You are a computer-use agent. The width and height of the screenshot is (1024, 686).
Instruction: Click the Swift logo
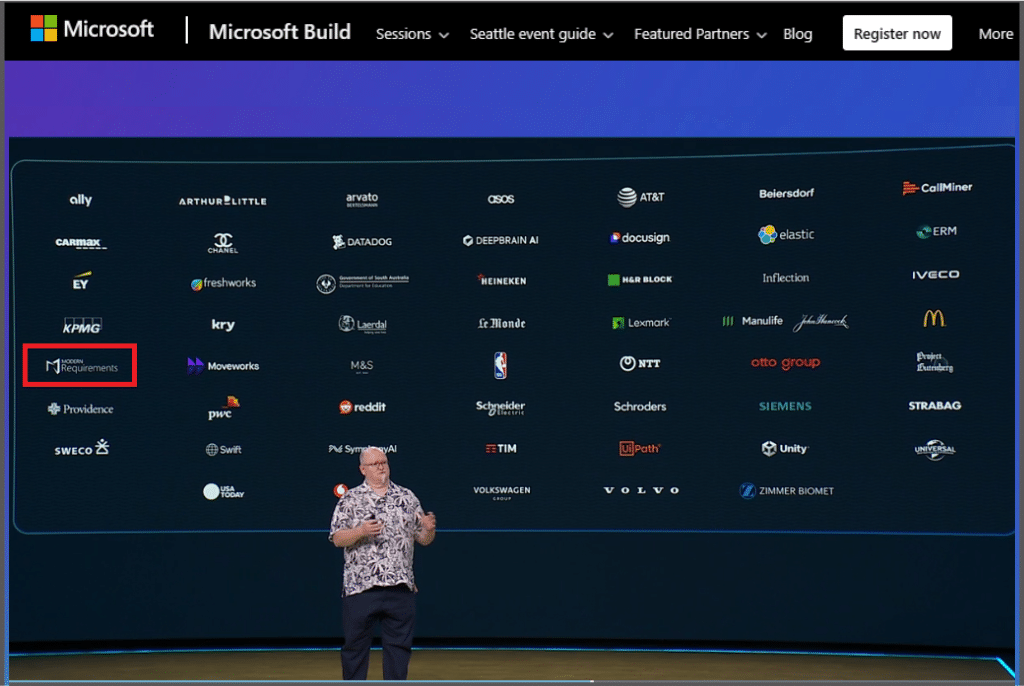[223, 449]
